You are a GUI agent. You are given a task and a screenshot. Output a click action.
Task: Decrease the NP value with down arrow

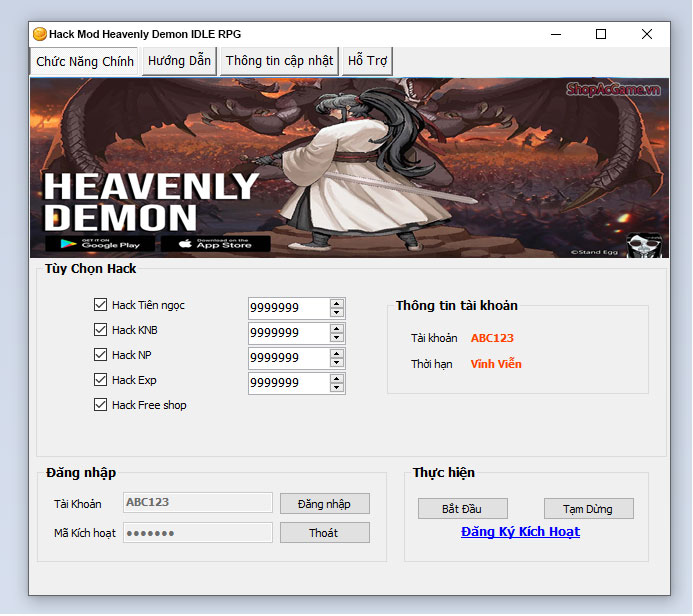tap(337, 363)
